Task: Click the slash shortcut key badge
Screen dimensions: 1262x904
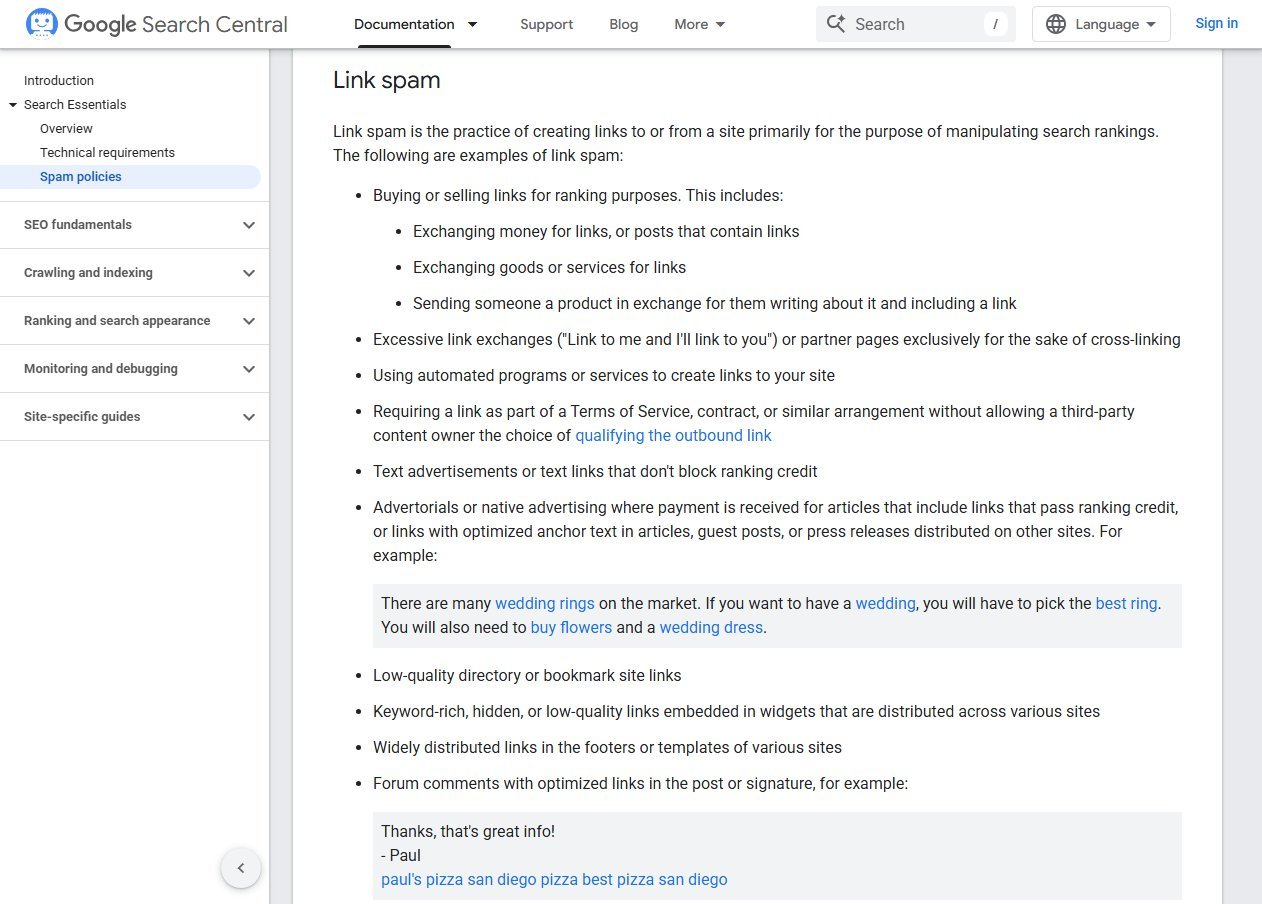Action: click(995, 24)
